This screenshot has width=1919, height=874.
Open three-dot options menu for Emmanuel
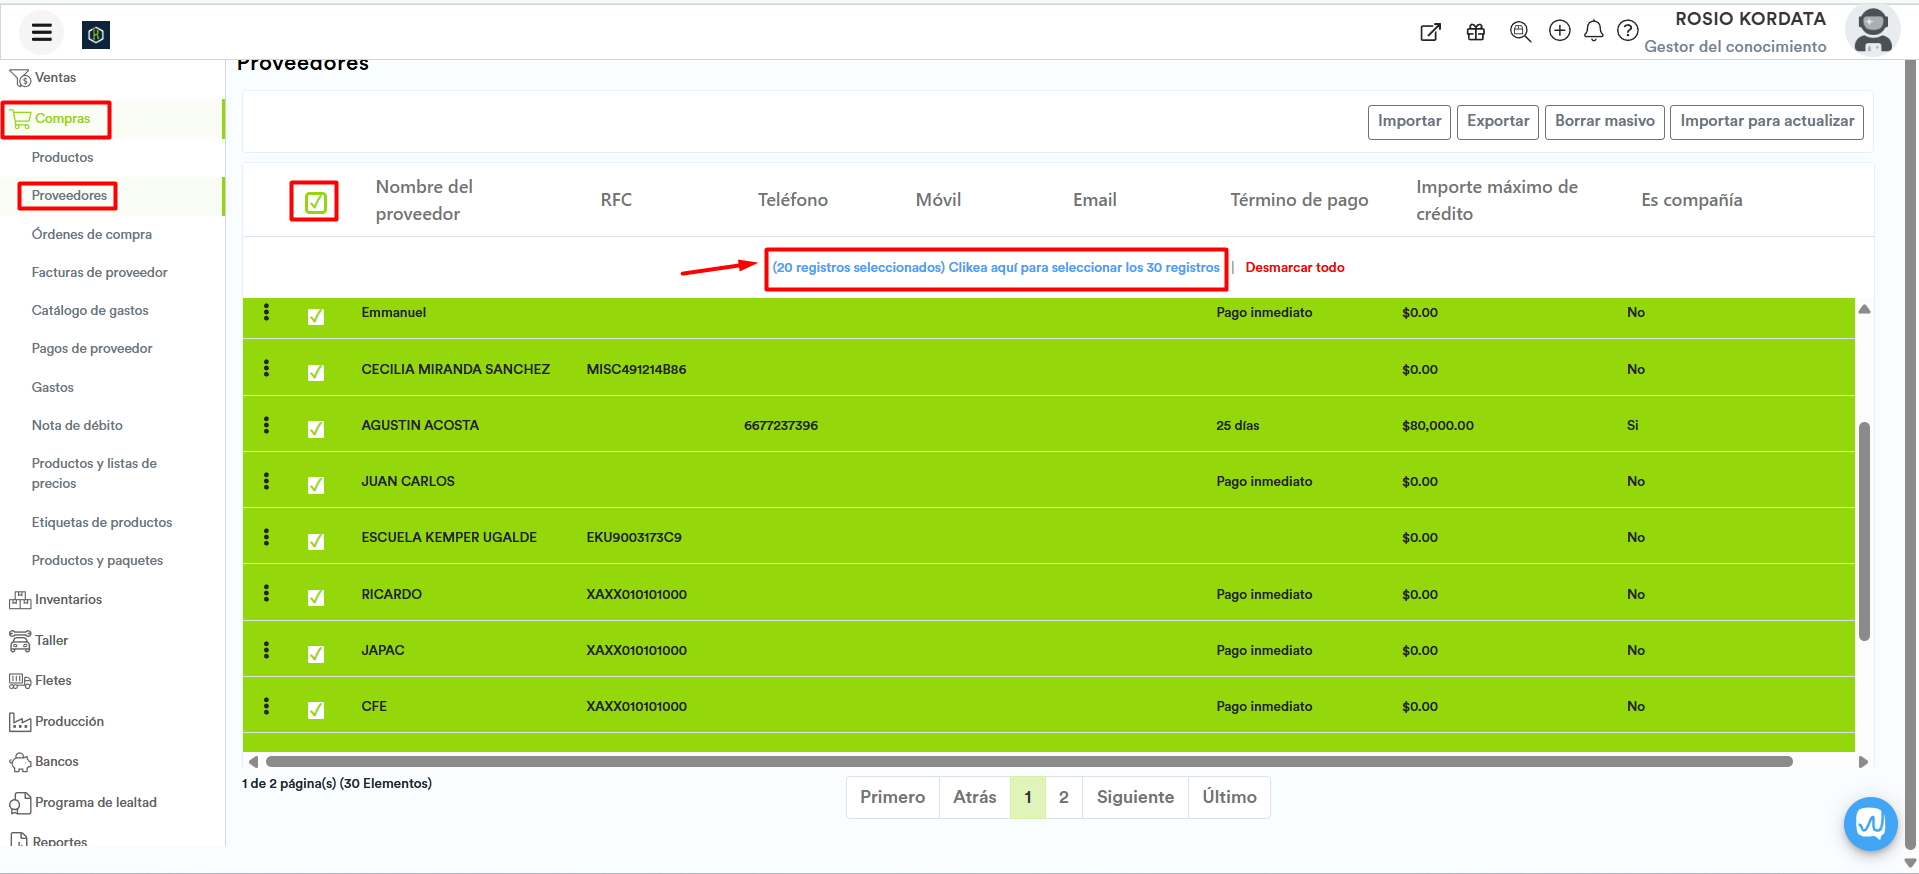pyautogui.click(x=266, y=312)
